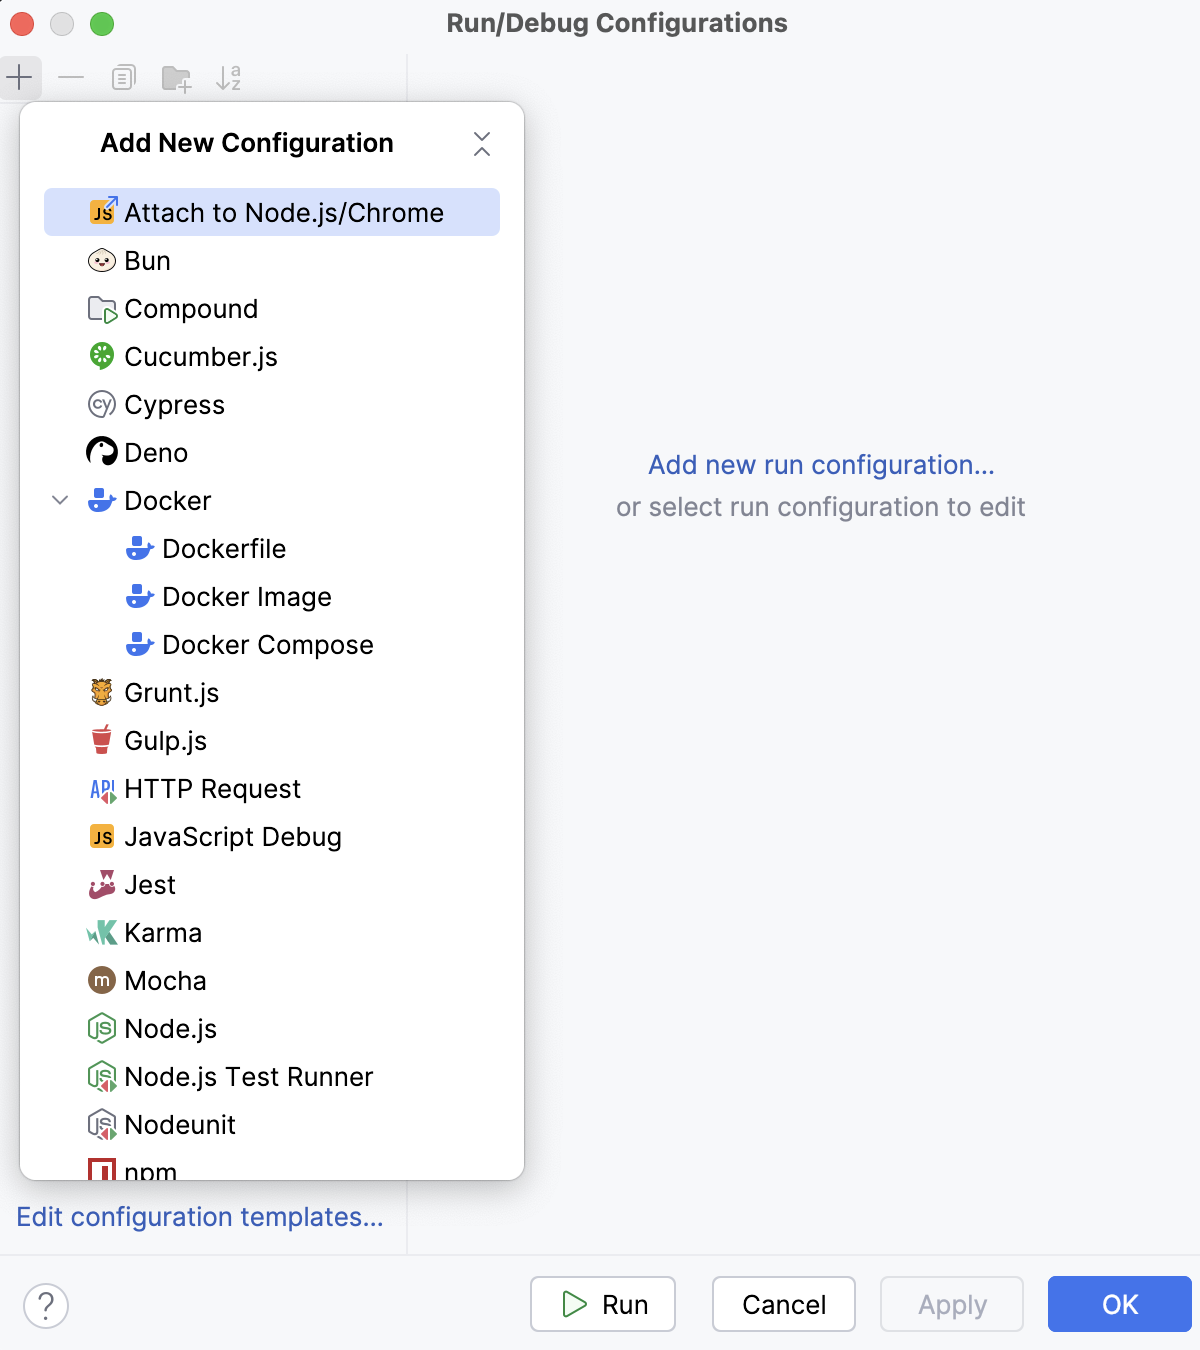Select the Jest test configuration
Image resolution: width=1200 pixels, height=1350 pixels.
149,884
